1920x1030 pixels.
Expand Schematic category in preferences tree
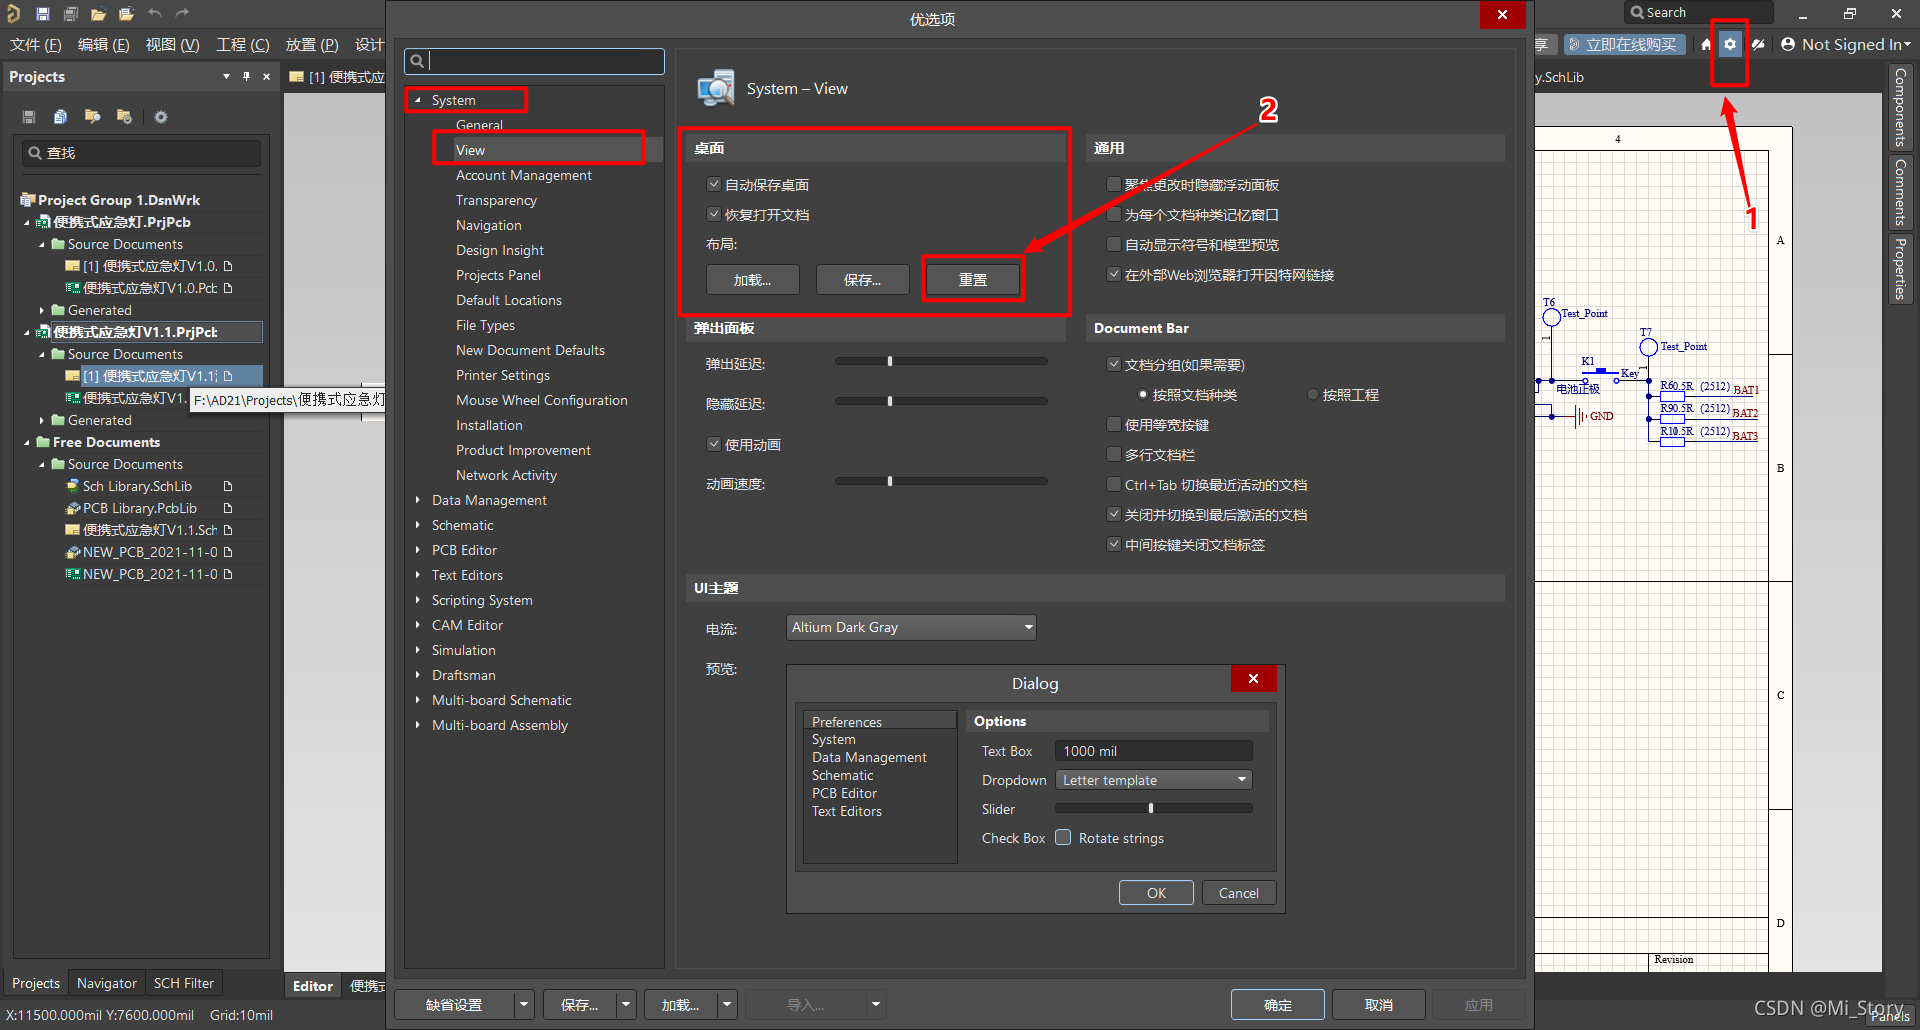coord(418,525)
